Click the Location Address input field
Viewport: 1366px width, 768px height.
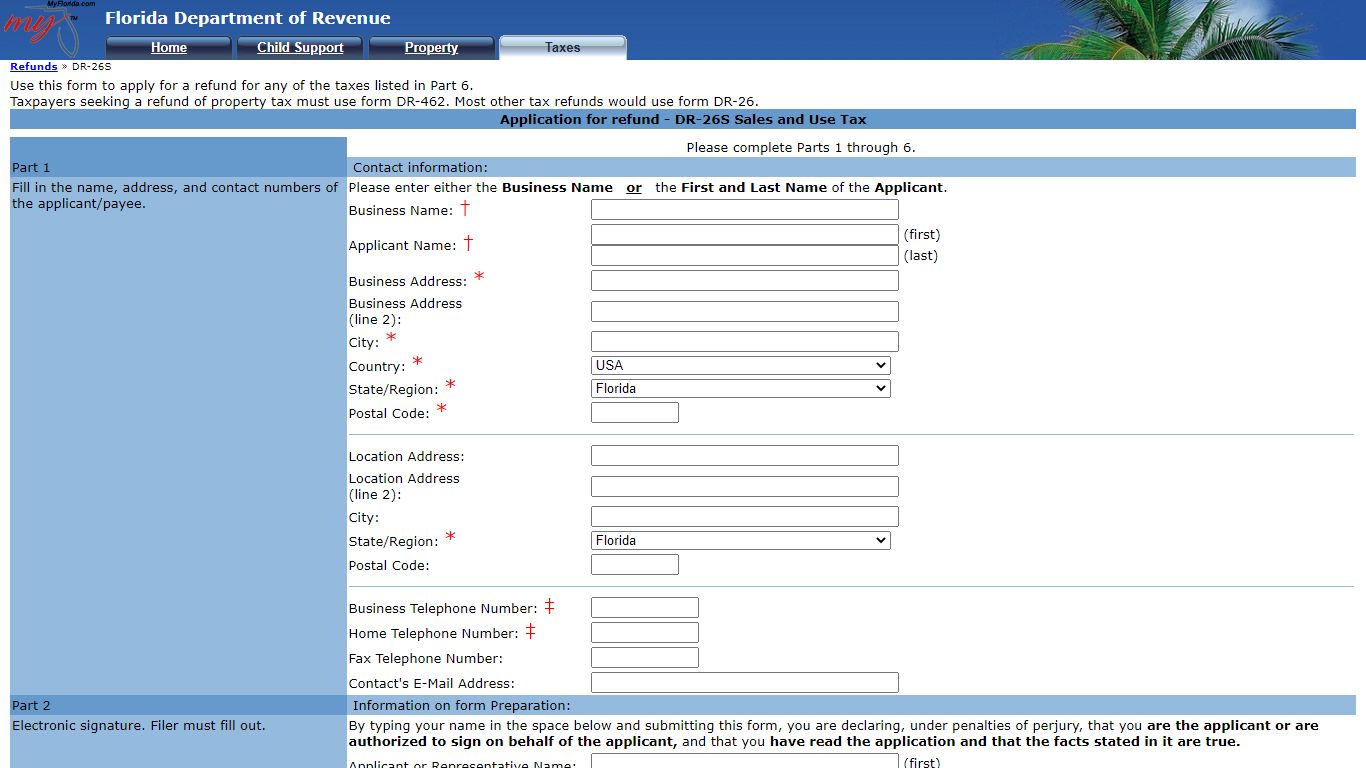point(745,456)
